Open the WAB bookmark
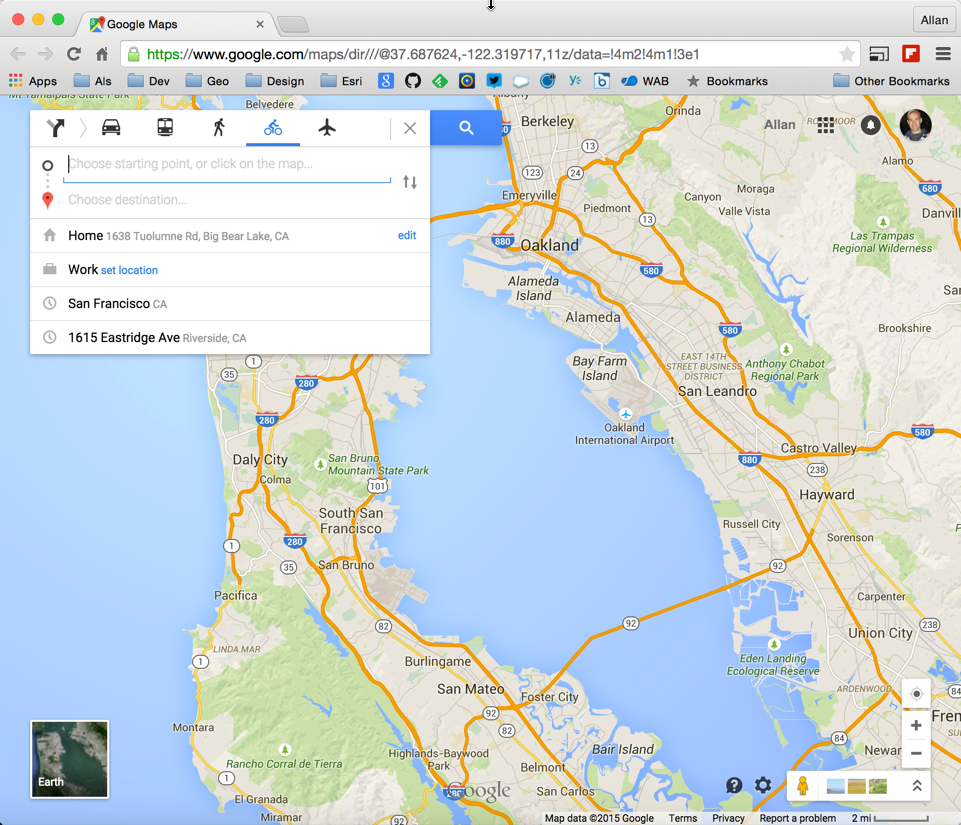Image resolution: width=961 pixels, height=825 pixels. 645,81
